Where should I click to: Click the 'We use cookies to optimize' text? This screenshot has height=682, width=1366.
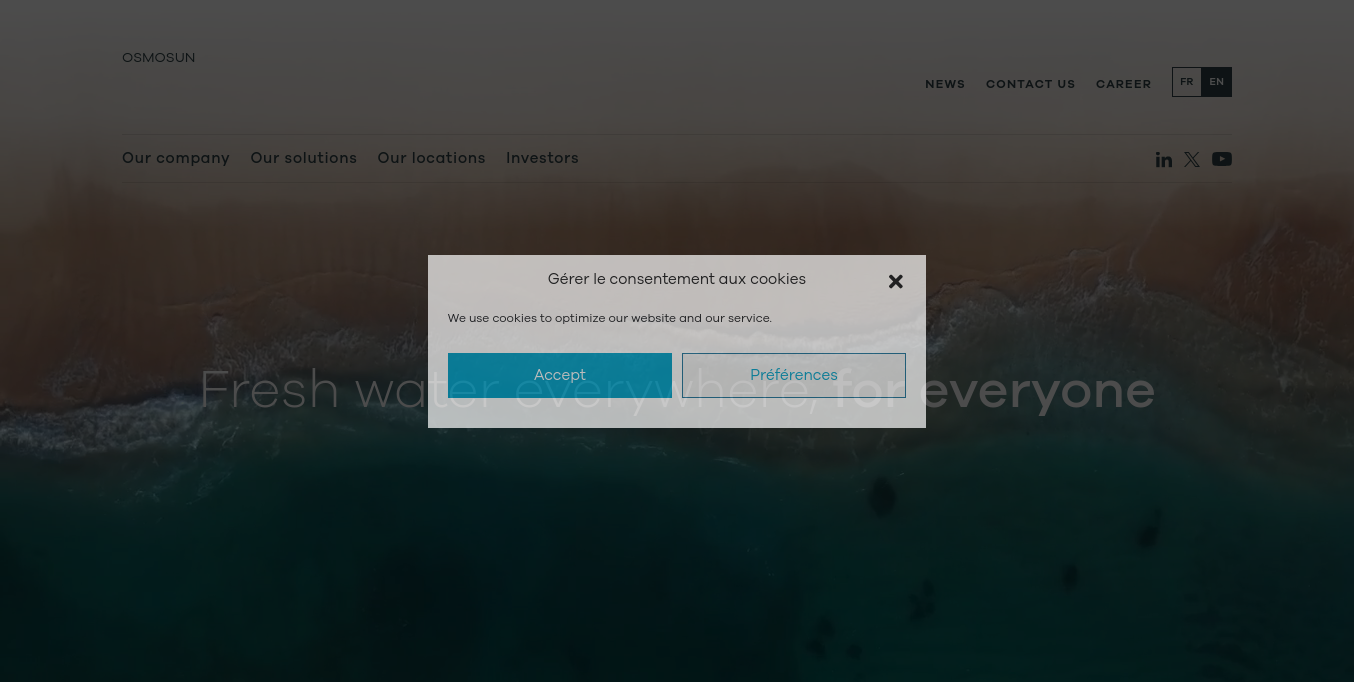(610, 318)
